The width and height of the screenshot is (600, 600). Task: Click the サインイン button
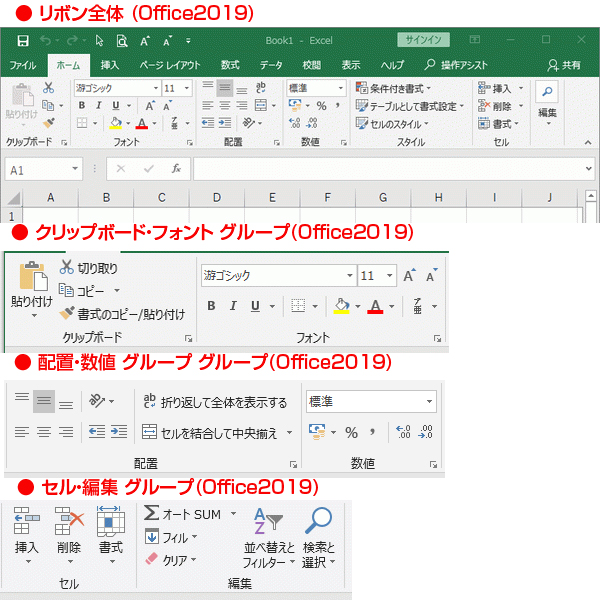[x=424, y=40]
